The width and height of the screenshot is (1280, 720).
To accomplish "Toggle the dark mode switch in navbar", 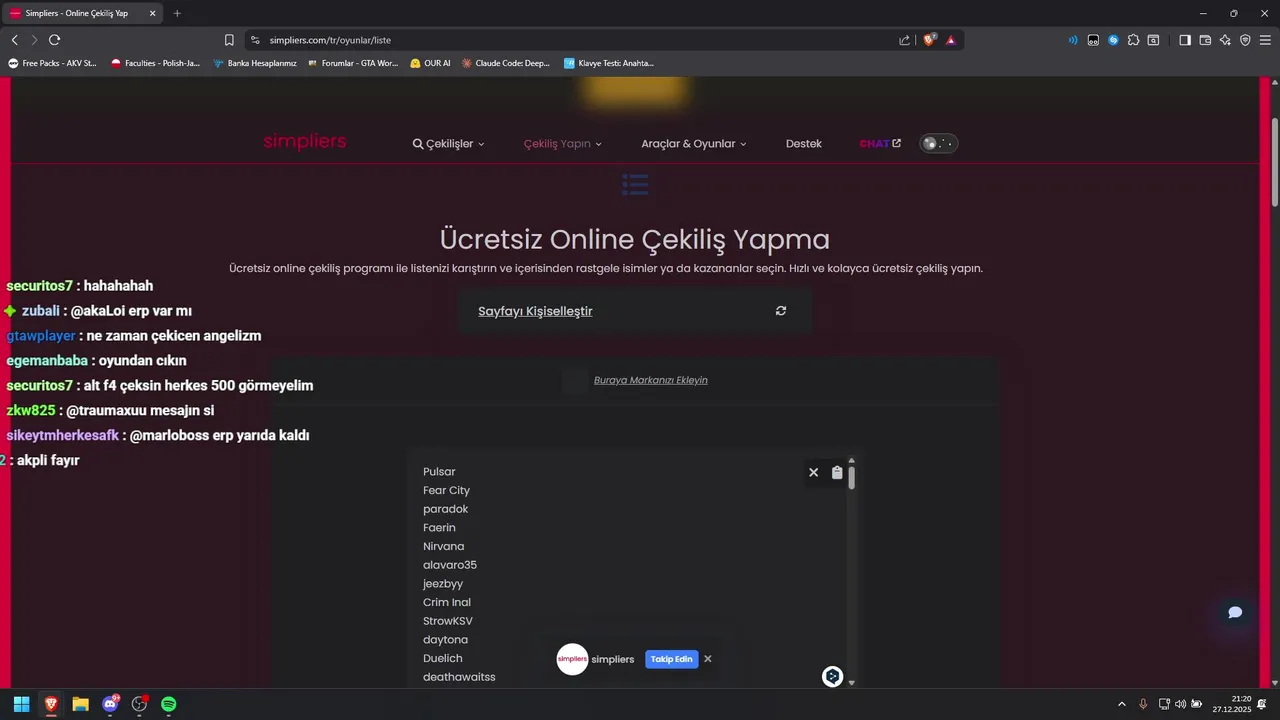I will click(939, 143).
